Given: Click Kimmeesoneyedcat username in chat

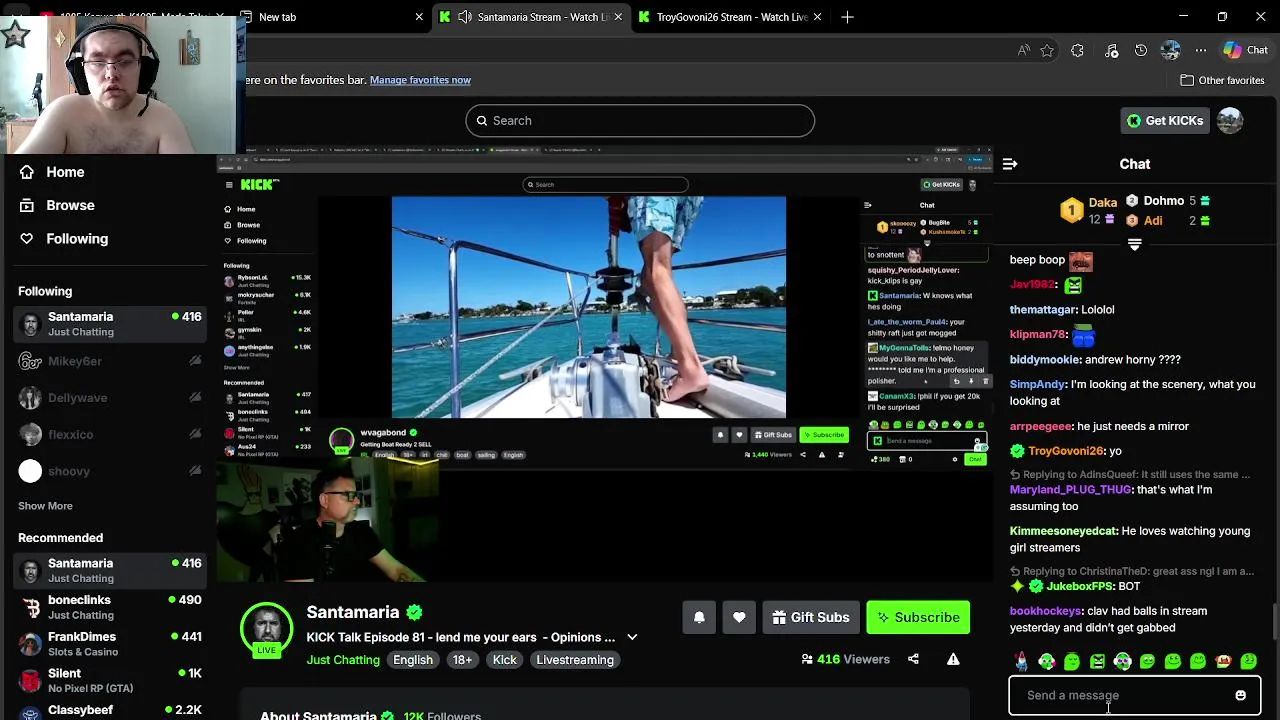Looking at the screenshot, I should click(x=1063, y=531).
